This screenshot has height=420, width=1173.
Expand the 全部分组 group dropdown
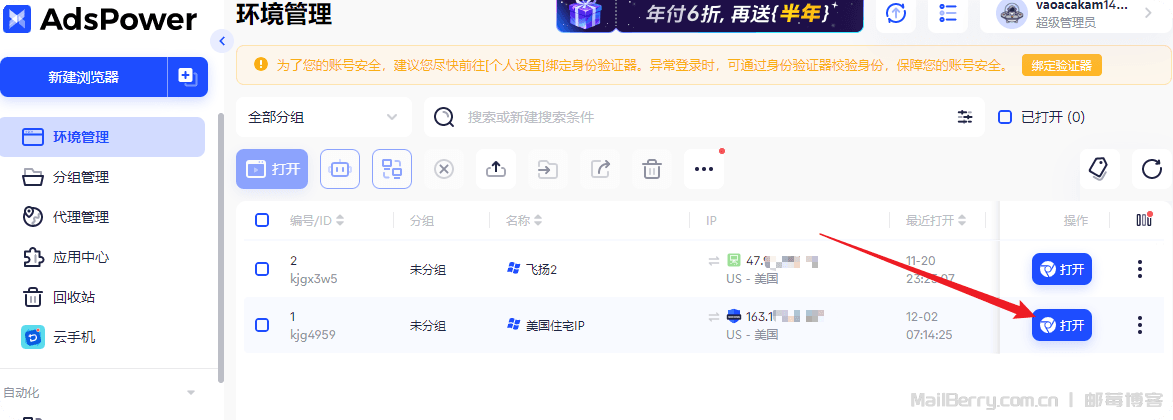(323, 117)
